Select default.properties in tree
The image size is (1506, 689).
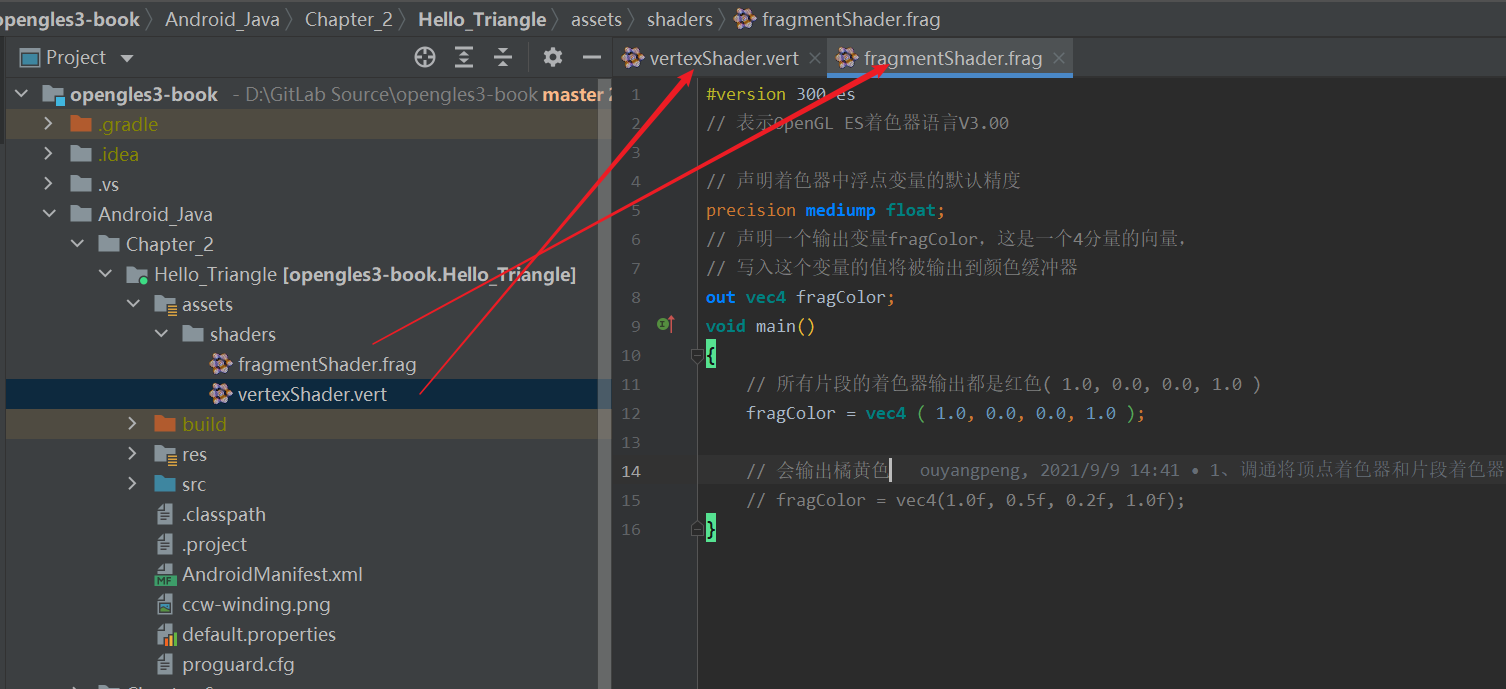click(x=259, y=634)
